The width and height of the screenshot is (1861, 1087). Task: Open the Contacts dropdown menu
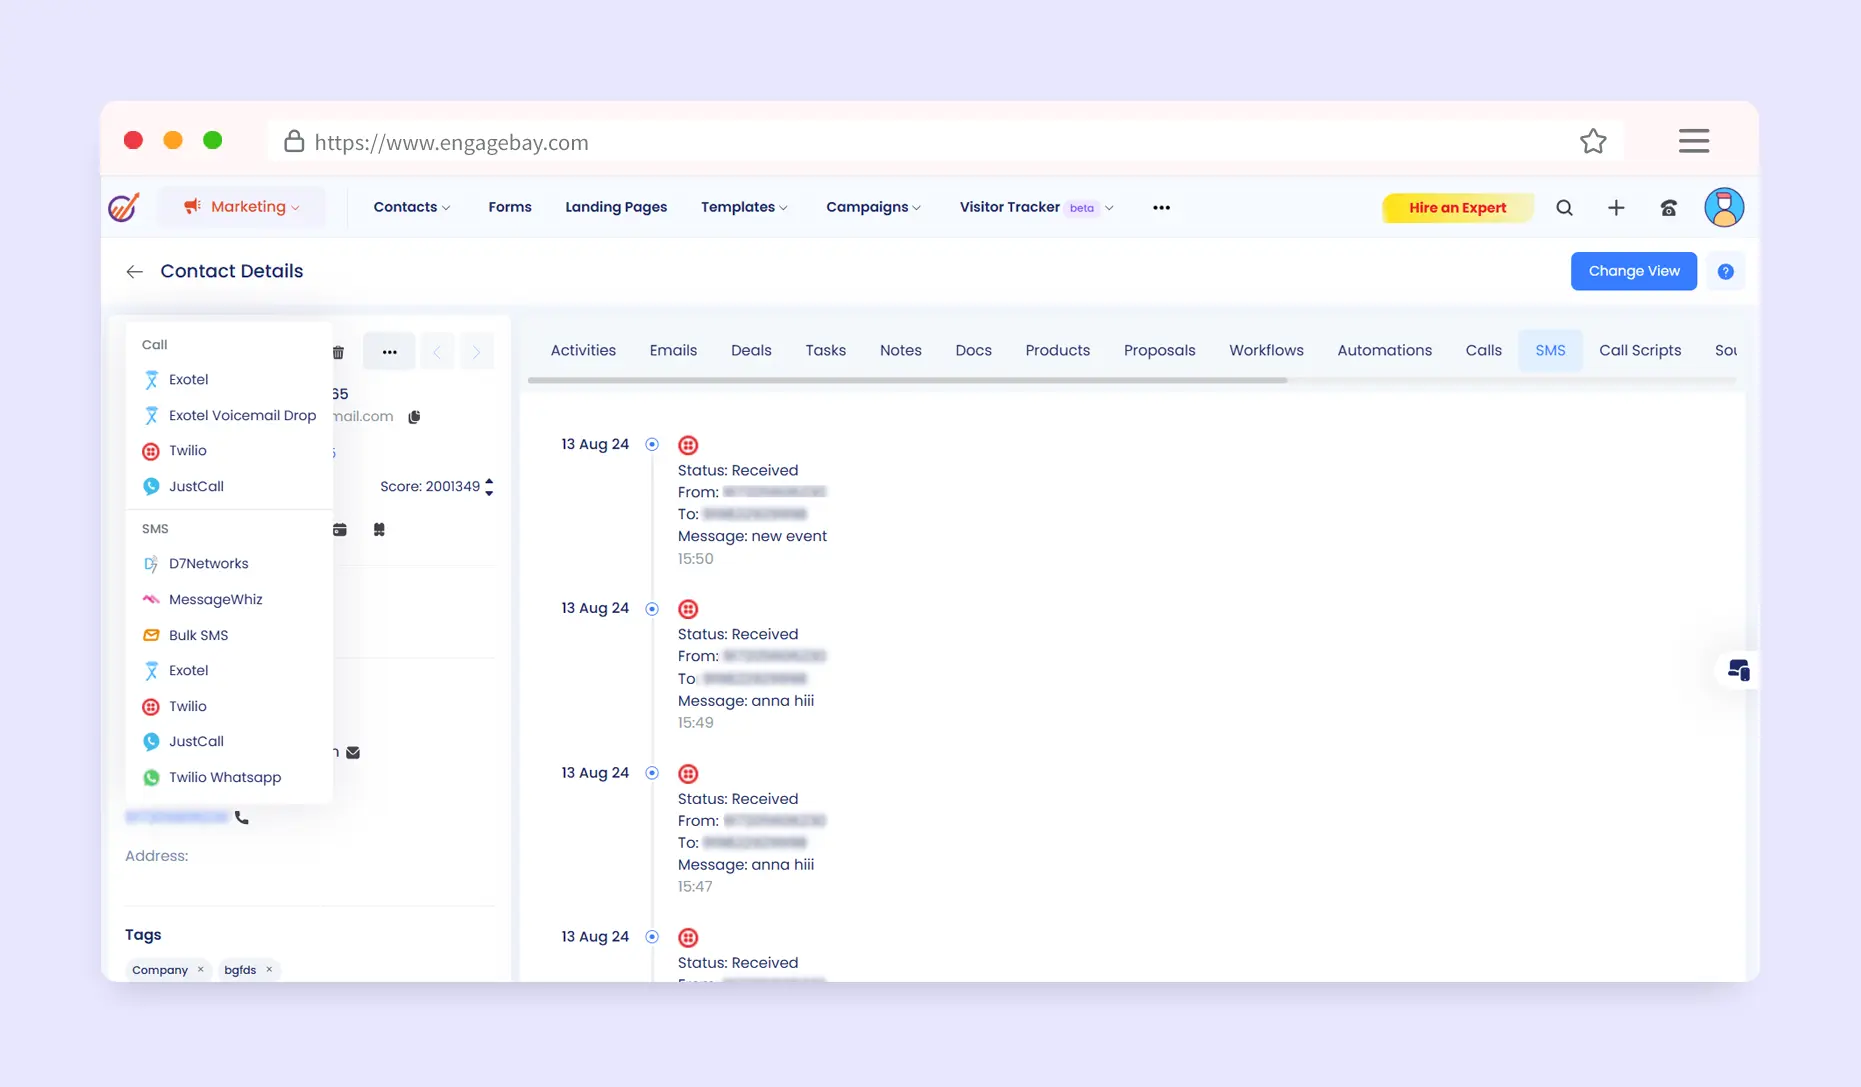point(411,207)
